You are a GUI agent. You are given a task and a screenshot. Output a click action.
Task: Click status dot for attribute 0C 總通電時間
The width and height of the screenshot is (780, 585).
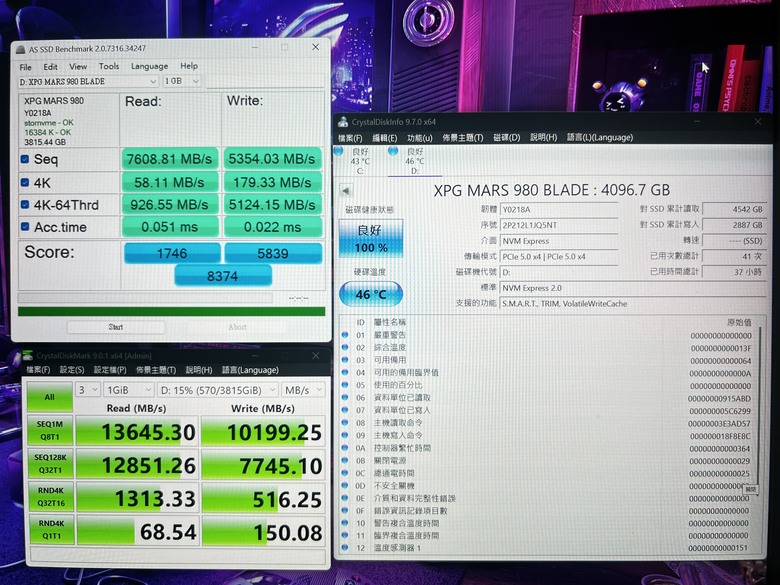coord(345,473)
